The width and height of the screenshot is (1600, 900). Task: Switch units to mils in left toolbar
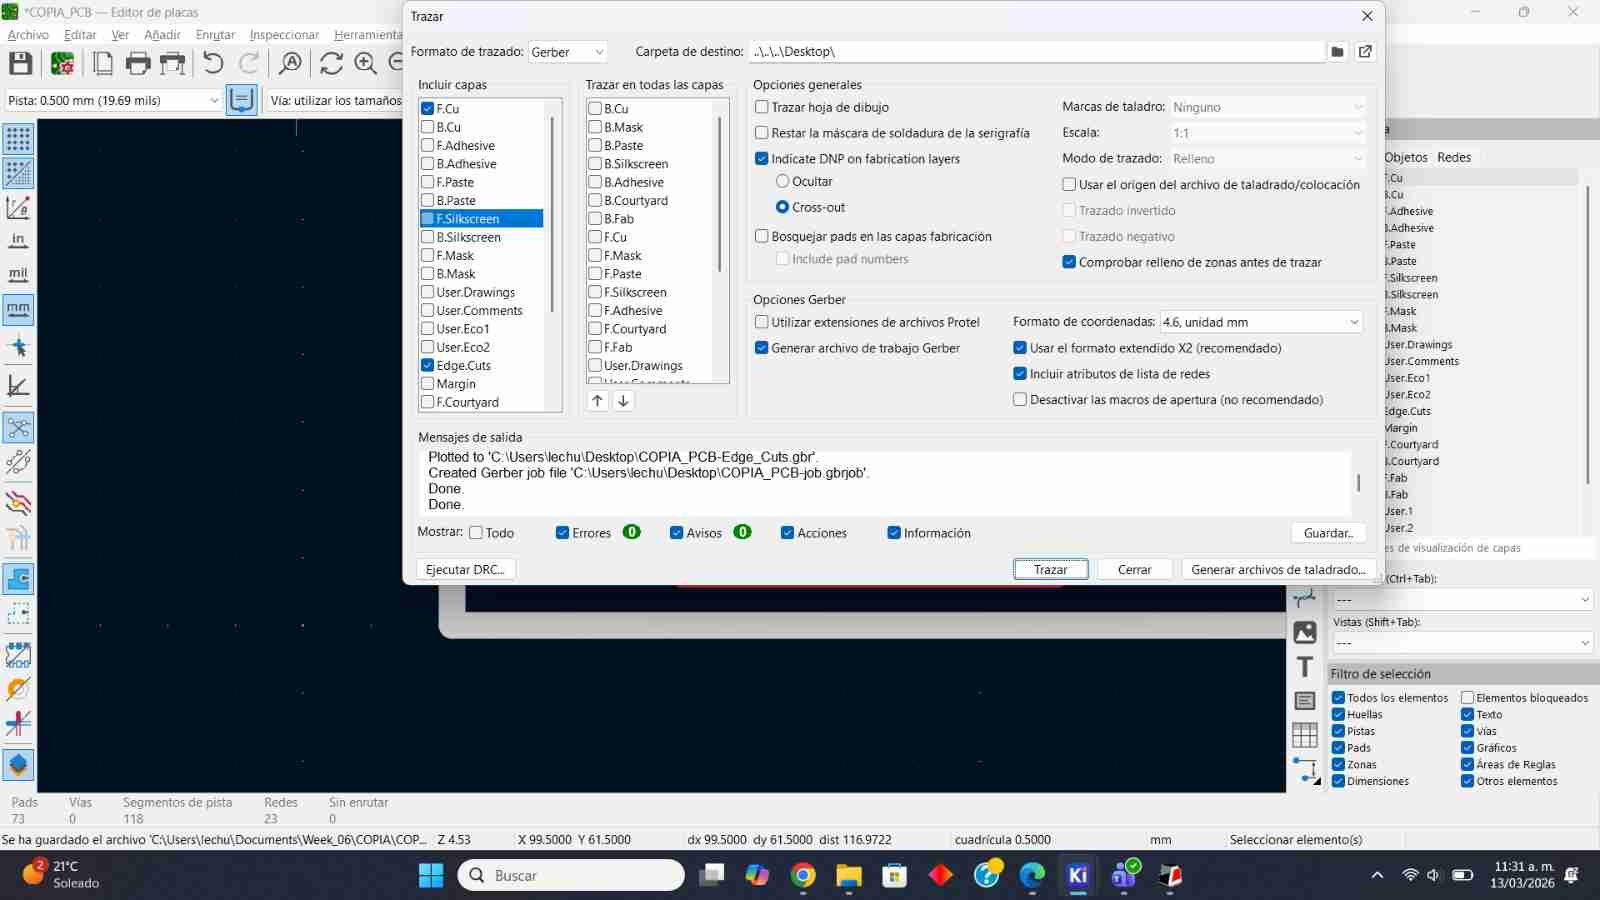(17, 272)
